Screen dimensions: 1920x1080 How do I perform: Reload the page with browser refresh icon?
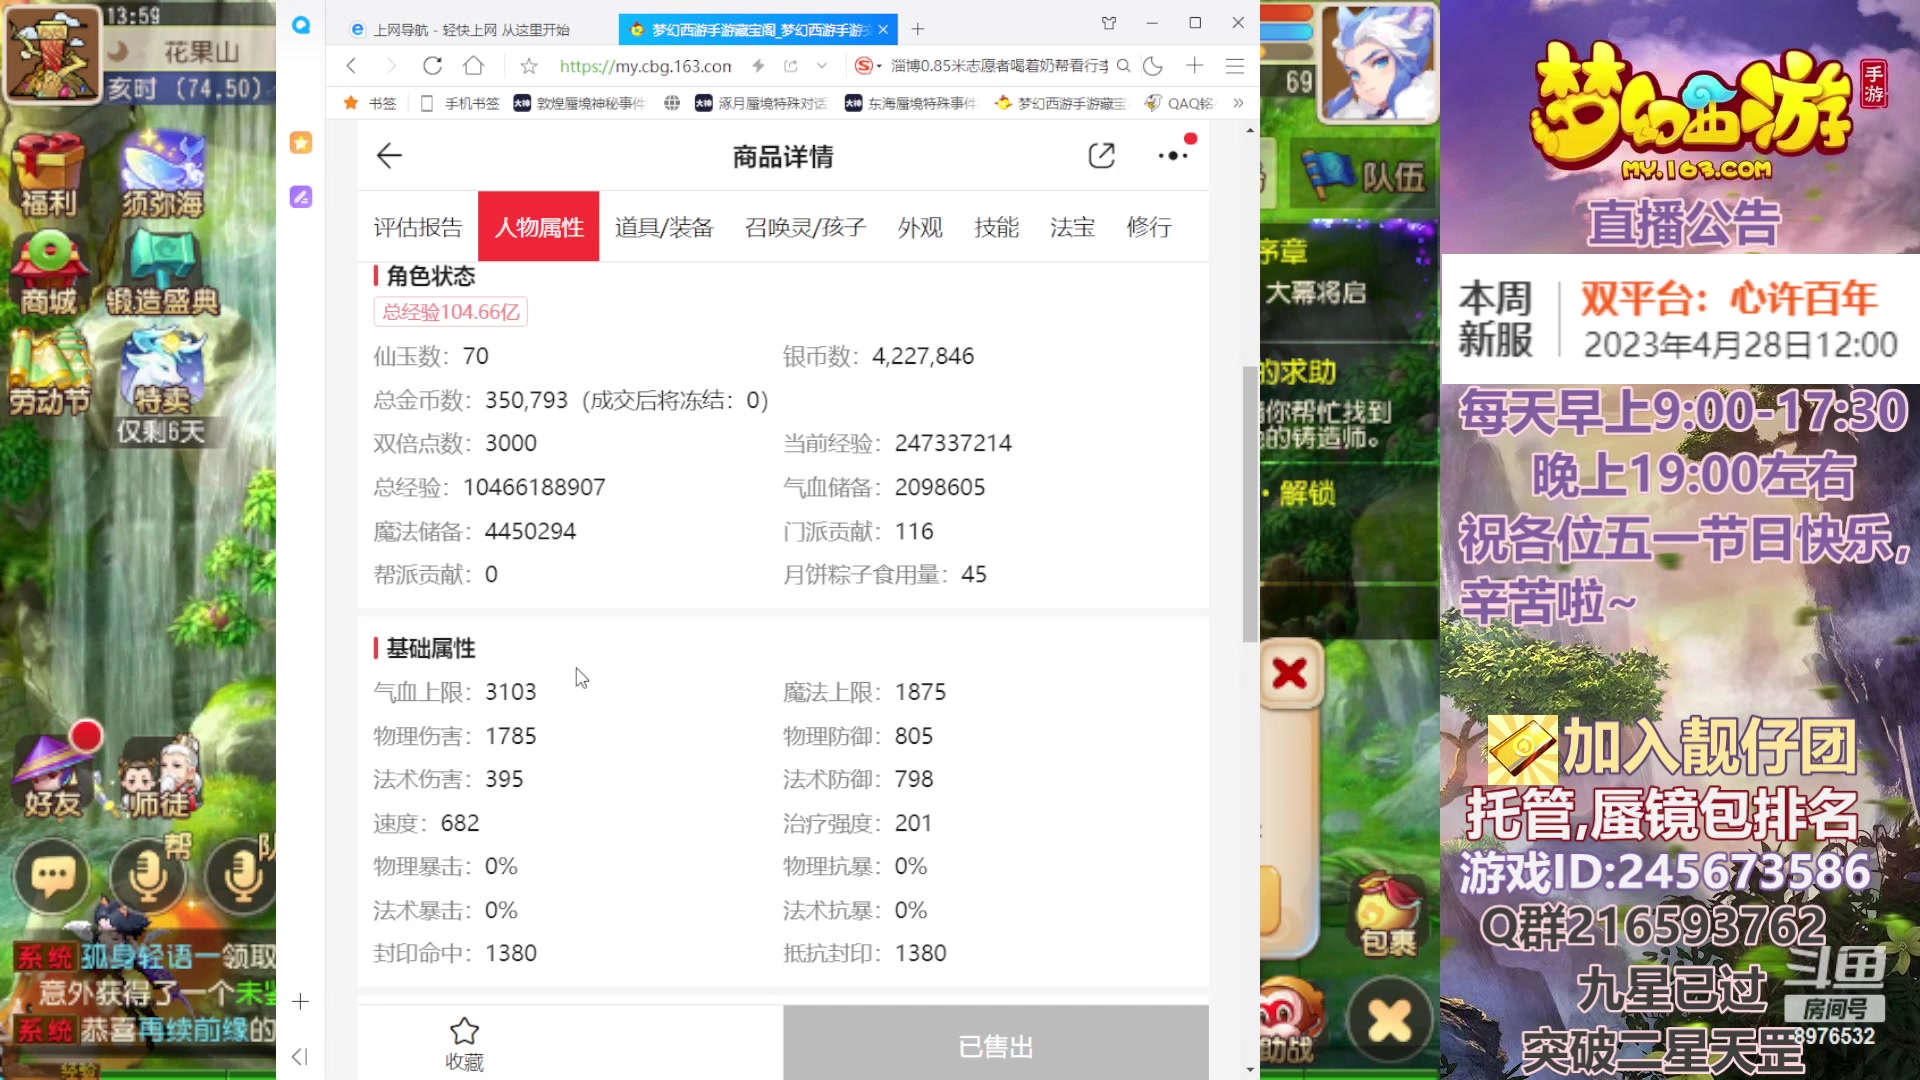(432, 66)
